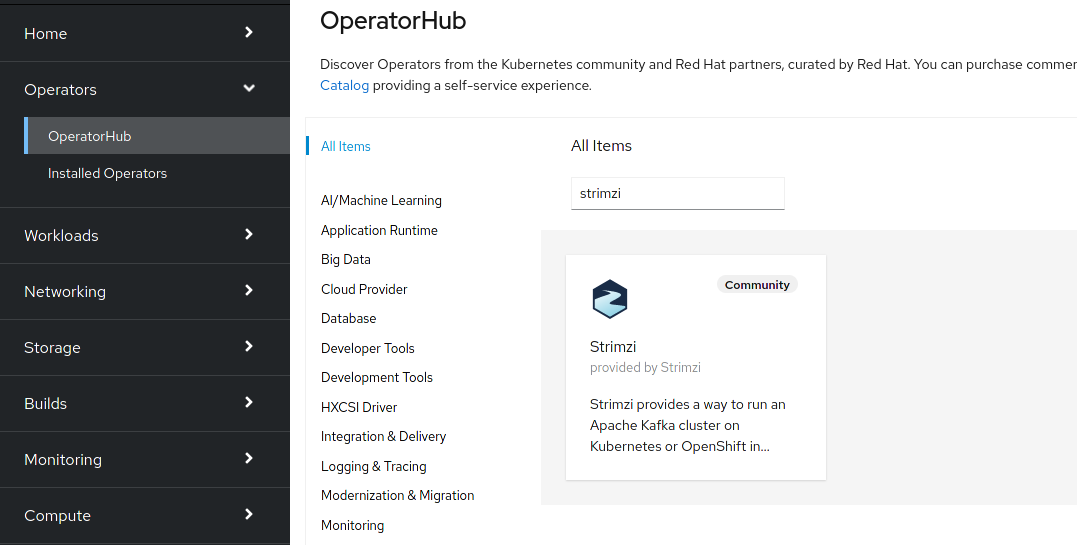Expand the Home navigation section

click(x=145, y=33)
